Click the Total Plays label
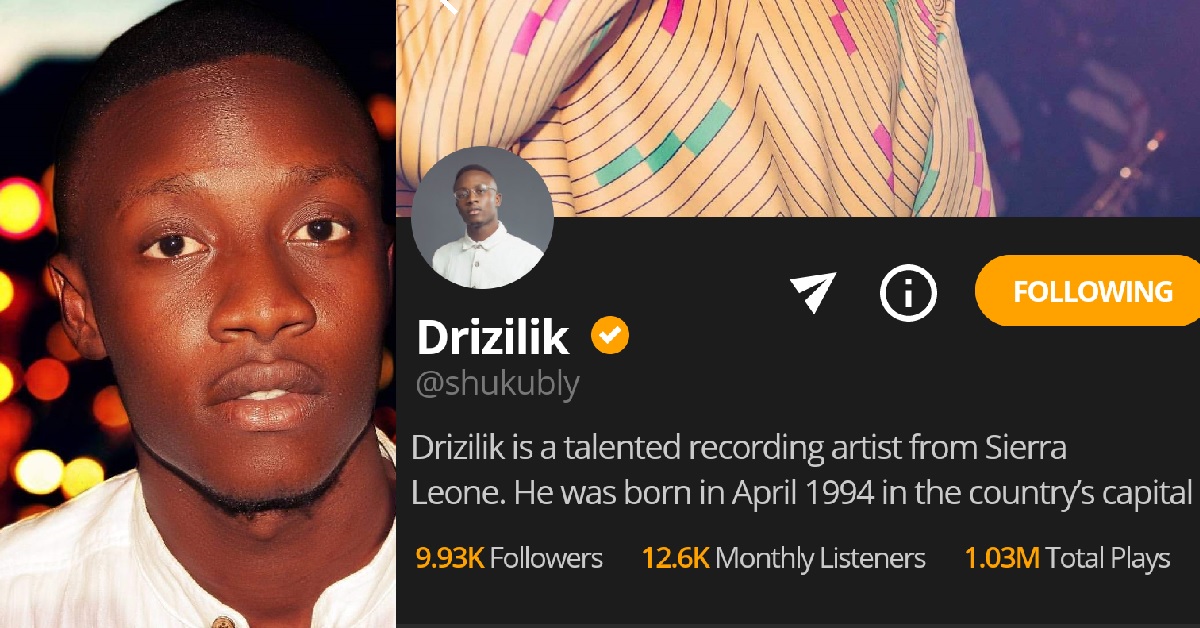The width and height of the screenshot is (1200, 628). (x=1108, y=558)
